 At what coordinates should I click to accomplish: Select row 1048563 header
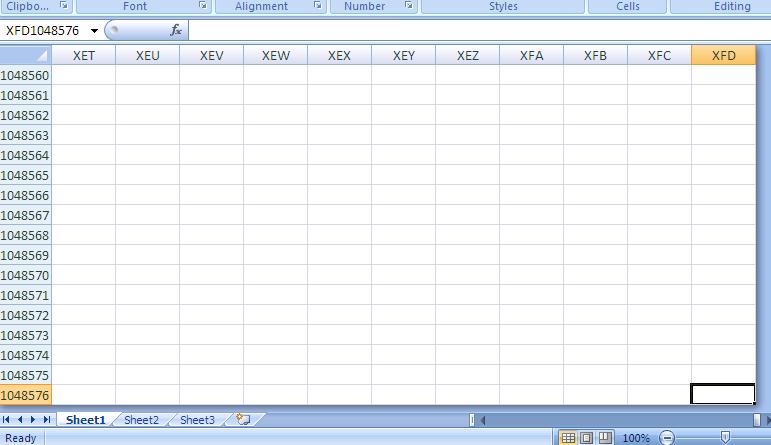(x=26, y=135)
